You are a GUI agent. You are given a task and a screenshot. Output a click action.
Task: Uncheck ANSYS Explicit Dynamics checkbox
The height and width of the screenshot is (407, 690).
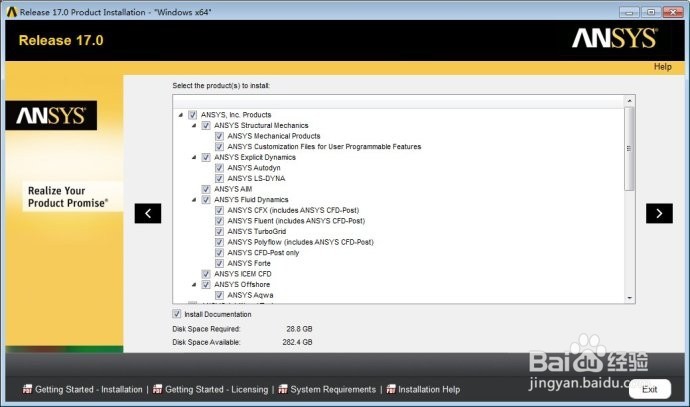point(206,157)
